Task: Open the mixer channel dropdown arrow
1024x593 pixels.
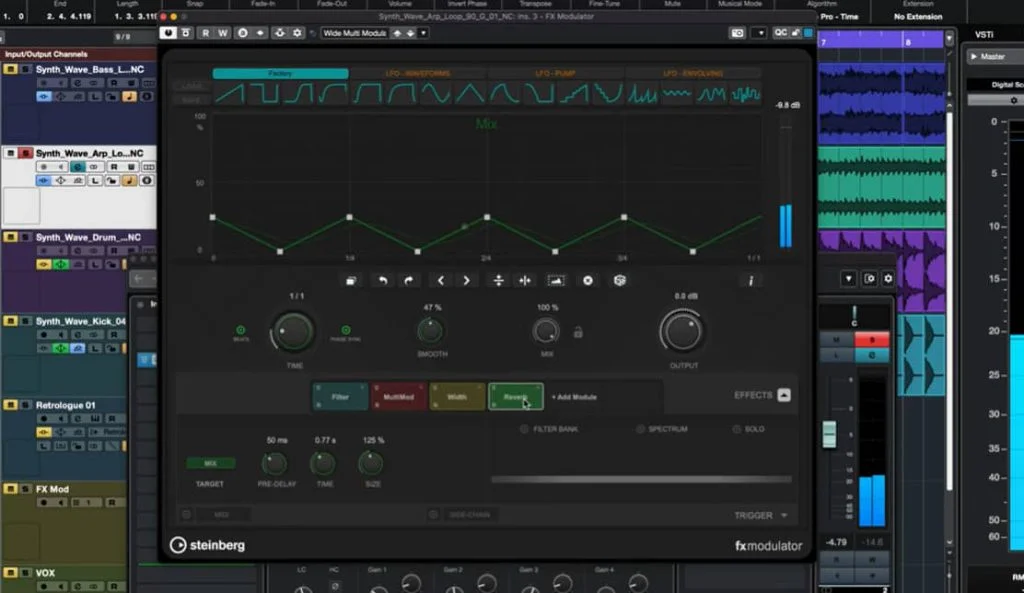Action: click(x=848, y=279)
